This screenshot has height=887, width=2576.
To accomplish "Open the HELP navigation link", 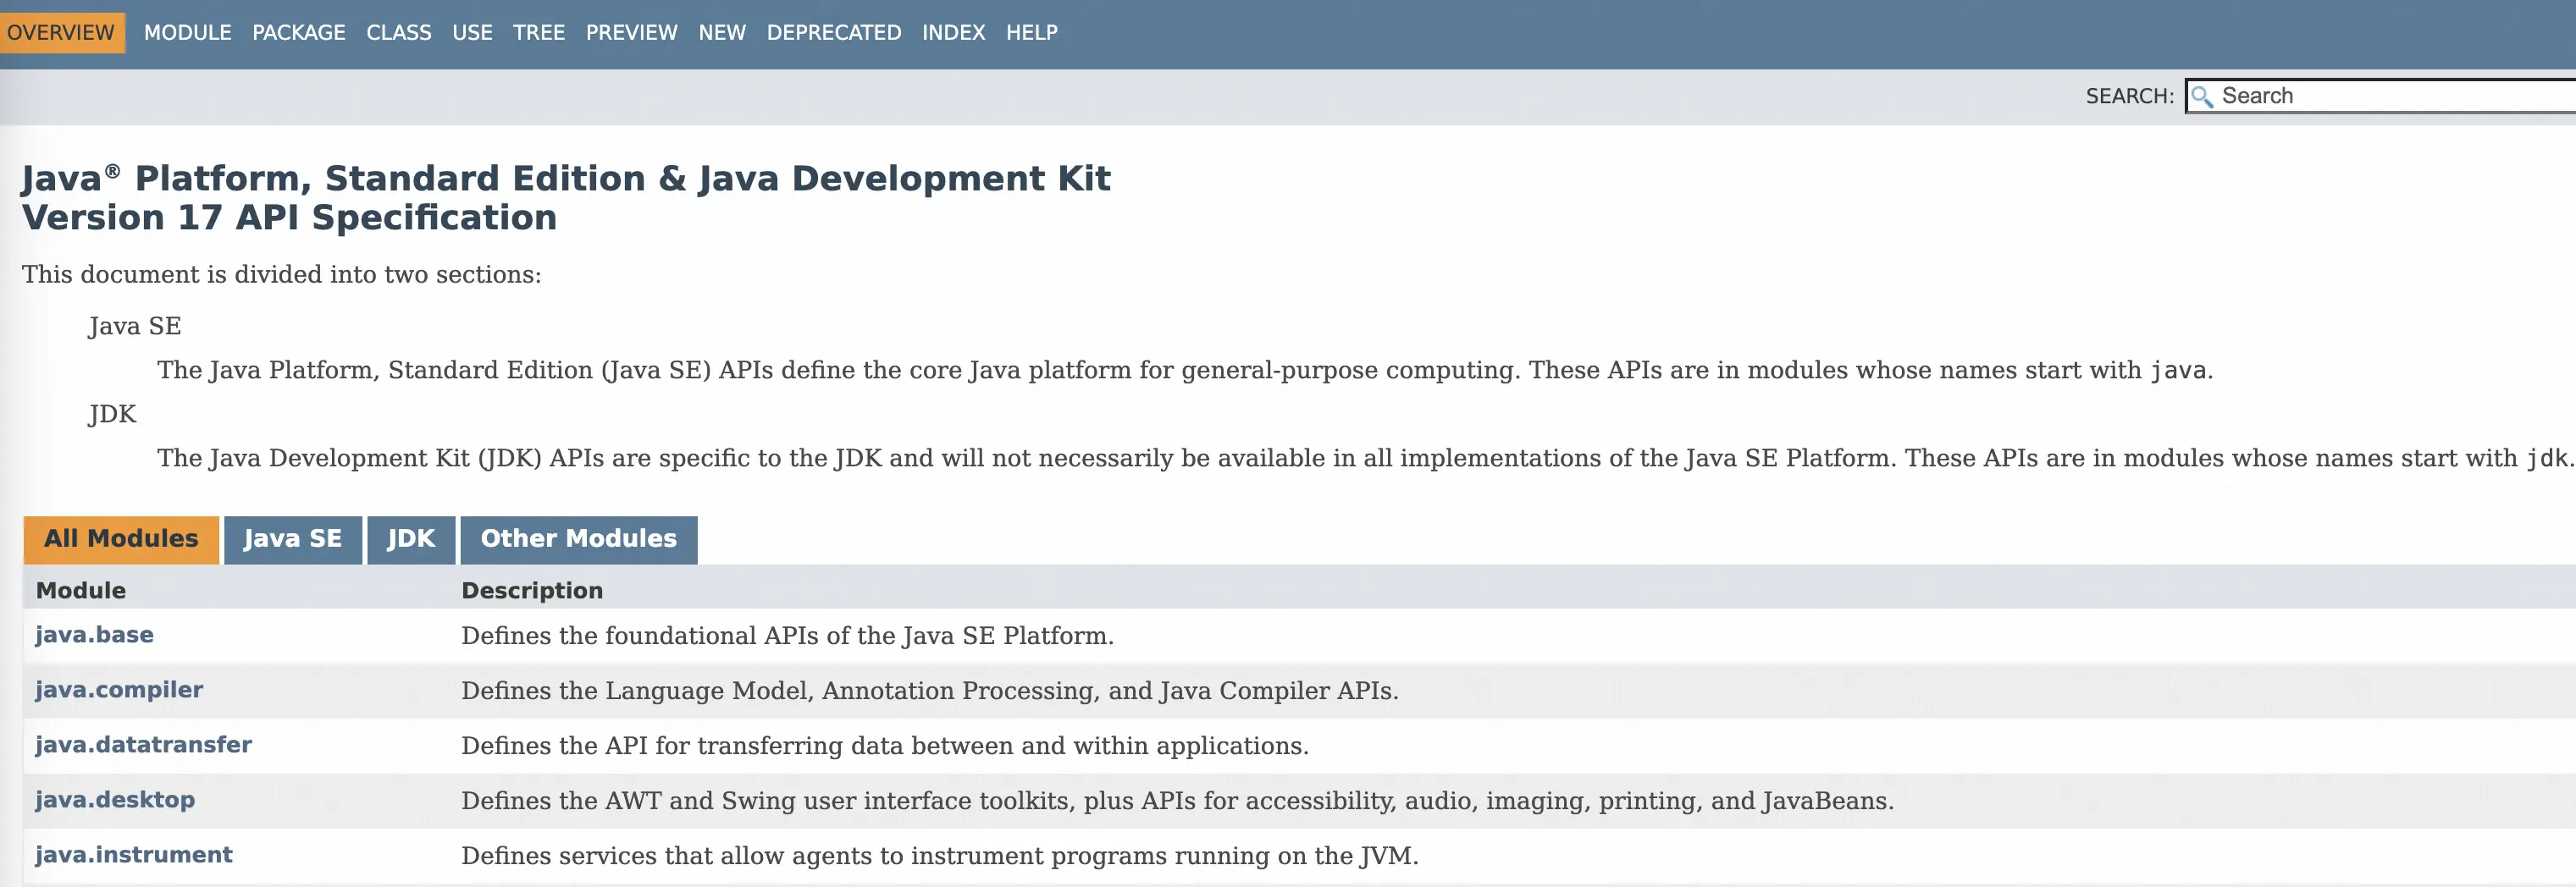I will (1031, 33).
